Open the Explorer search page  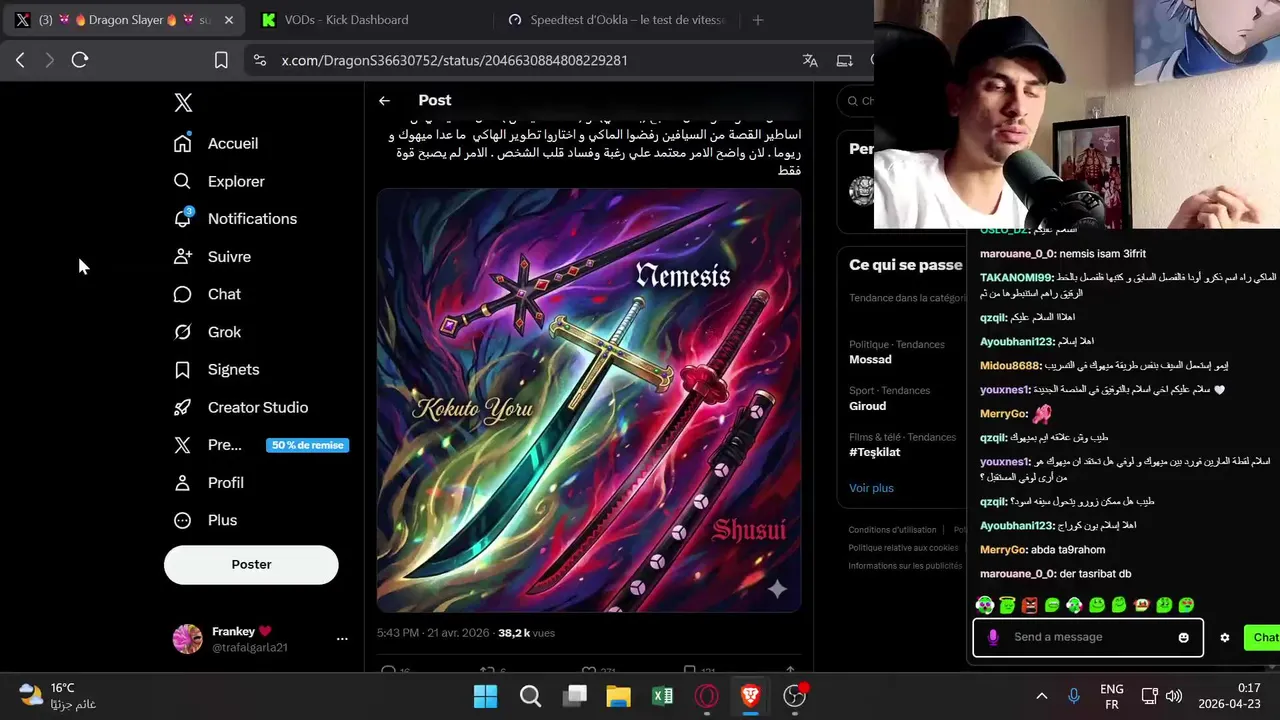click(x=219, y=181)
